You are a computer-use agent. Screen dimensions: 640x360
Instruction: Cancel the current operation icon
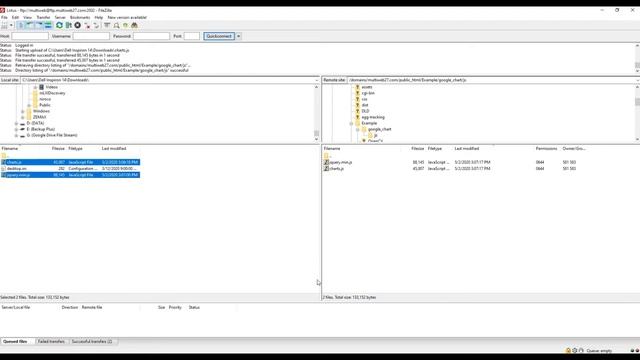[78, 25]
